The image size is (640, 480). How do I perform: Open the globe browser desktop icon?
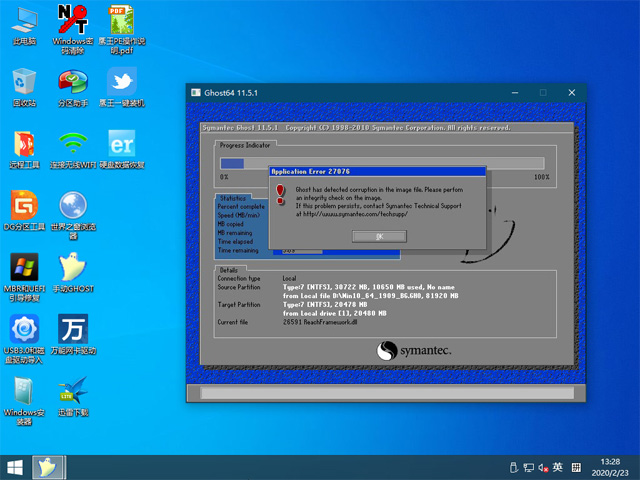(x=73, y=216)
